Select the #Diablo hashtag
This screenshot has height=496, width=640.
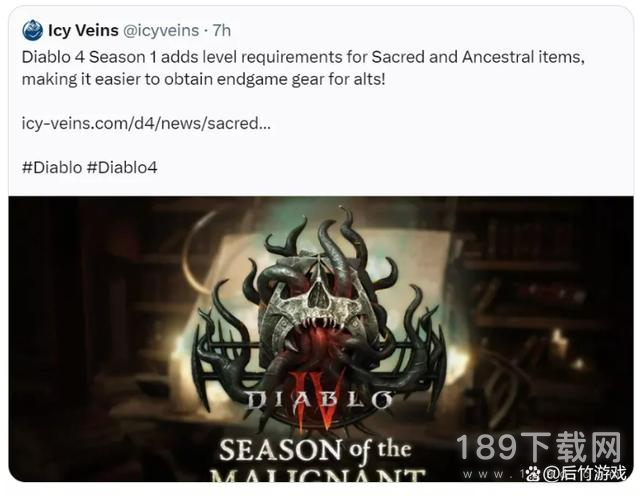coord(52,167)
